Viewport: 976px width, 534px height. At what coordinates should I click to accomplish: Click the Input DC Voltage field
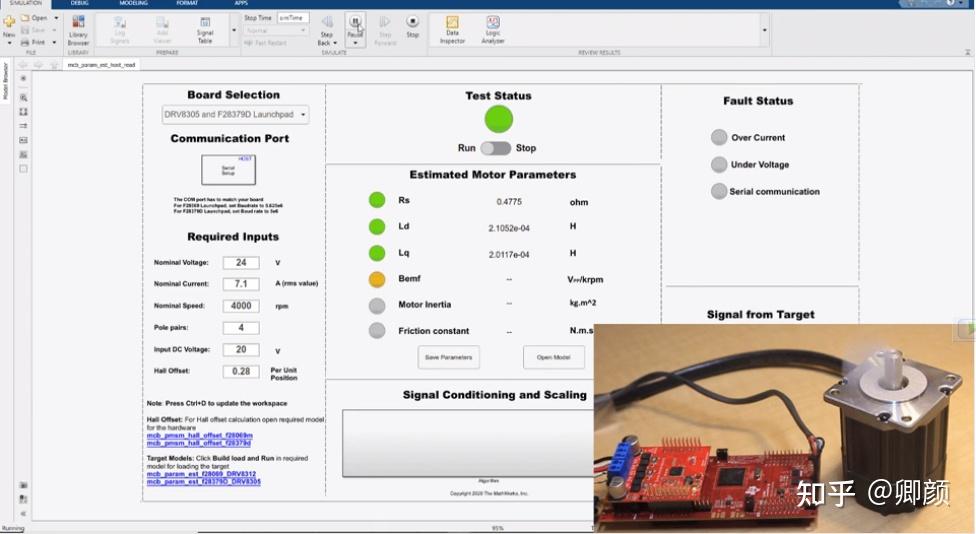(241, 350)
